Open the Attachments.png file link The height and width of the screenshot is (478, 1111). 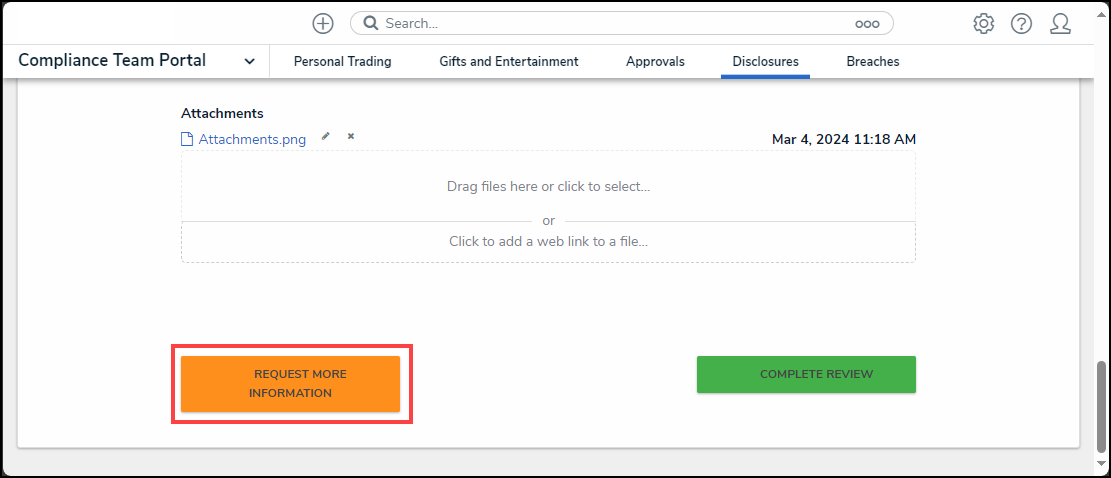(x=252, y=139)
